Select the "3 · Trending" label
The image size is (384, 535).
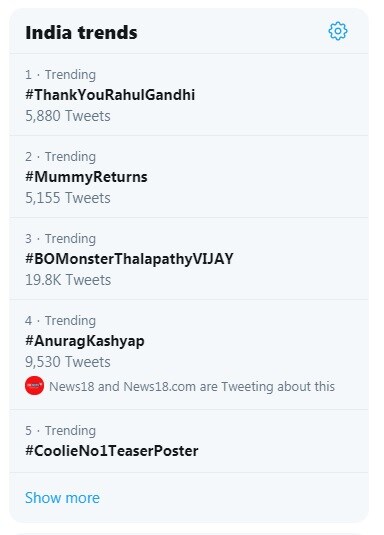point(60,238)
